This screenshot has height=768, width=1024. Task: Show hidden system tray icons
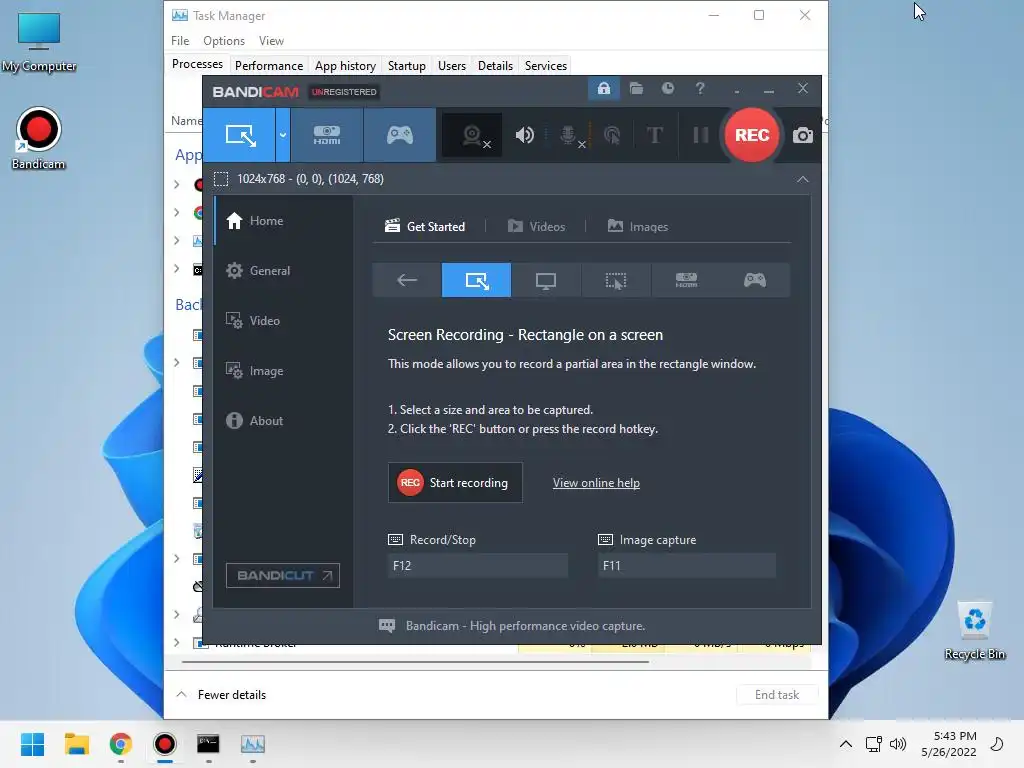click(845, 744)
